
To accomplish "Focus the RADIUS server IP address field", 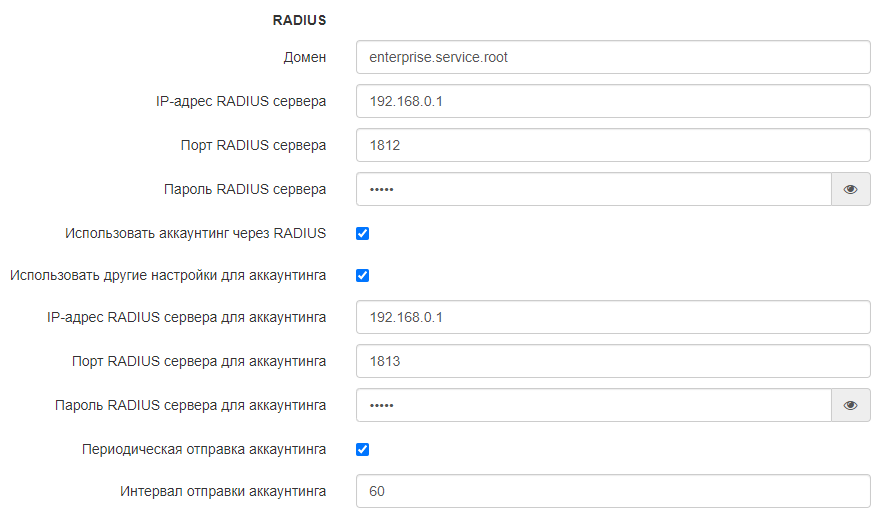I will coord(612,101).
